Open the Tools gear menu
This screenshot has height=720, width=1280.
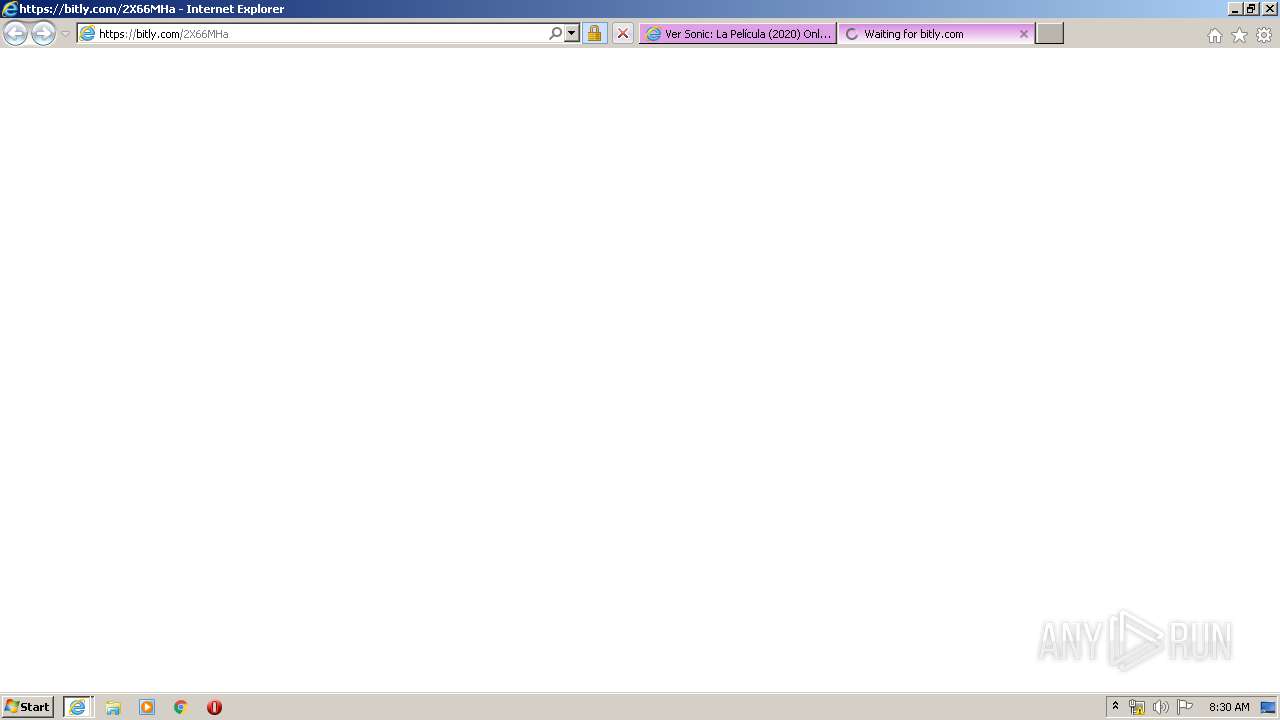(x=1264, y=35)
